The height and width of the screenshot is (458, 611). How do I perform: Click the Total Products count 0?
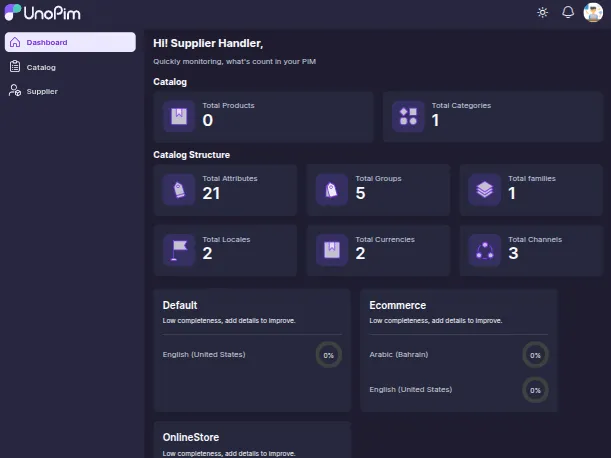[208, 120]
